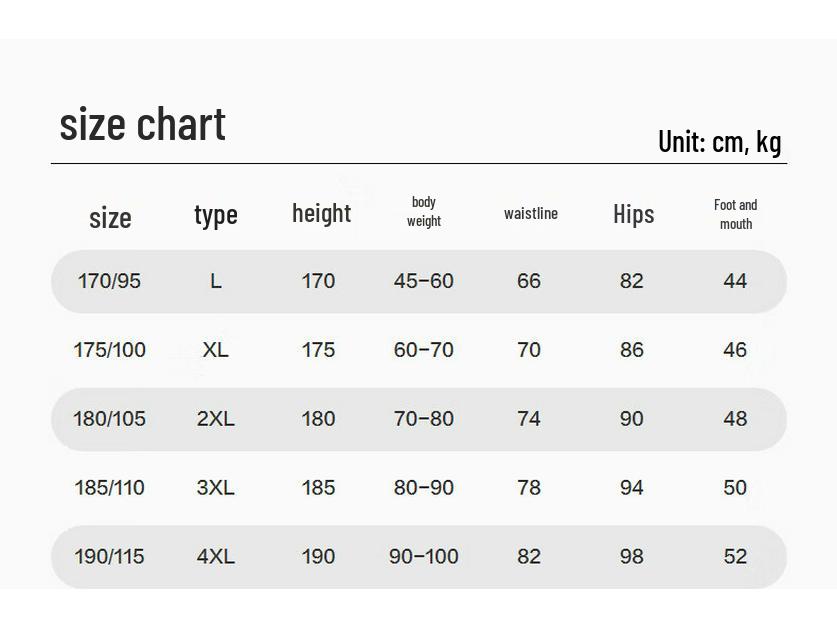Image resolution: width=837 pixels, height=628 pixels.
Task: Click the "body weight" column header
Action: pos(424,212)
